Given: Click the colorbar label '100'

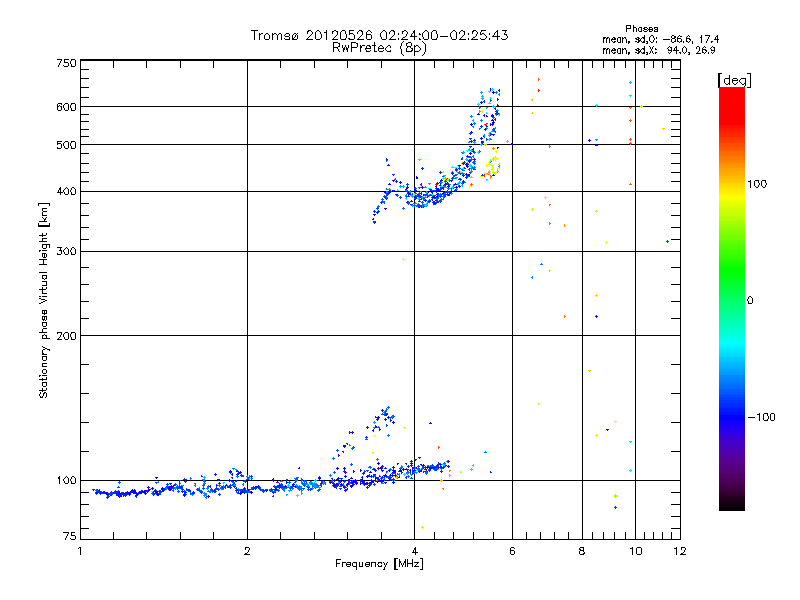Looking at the screenshot, I should pyautogui.click(x=757, y=184).
